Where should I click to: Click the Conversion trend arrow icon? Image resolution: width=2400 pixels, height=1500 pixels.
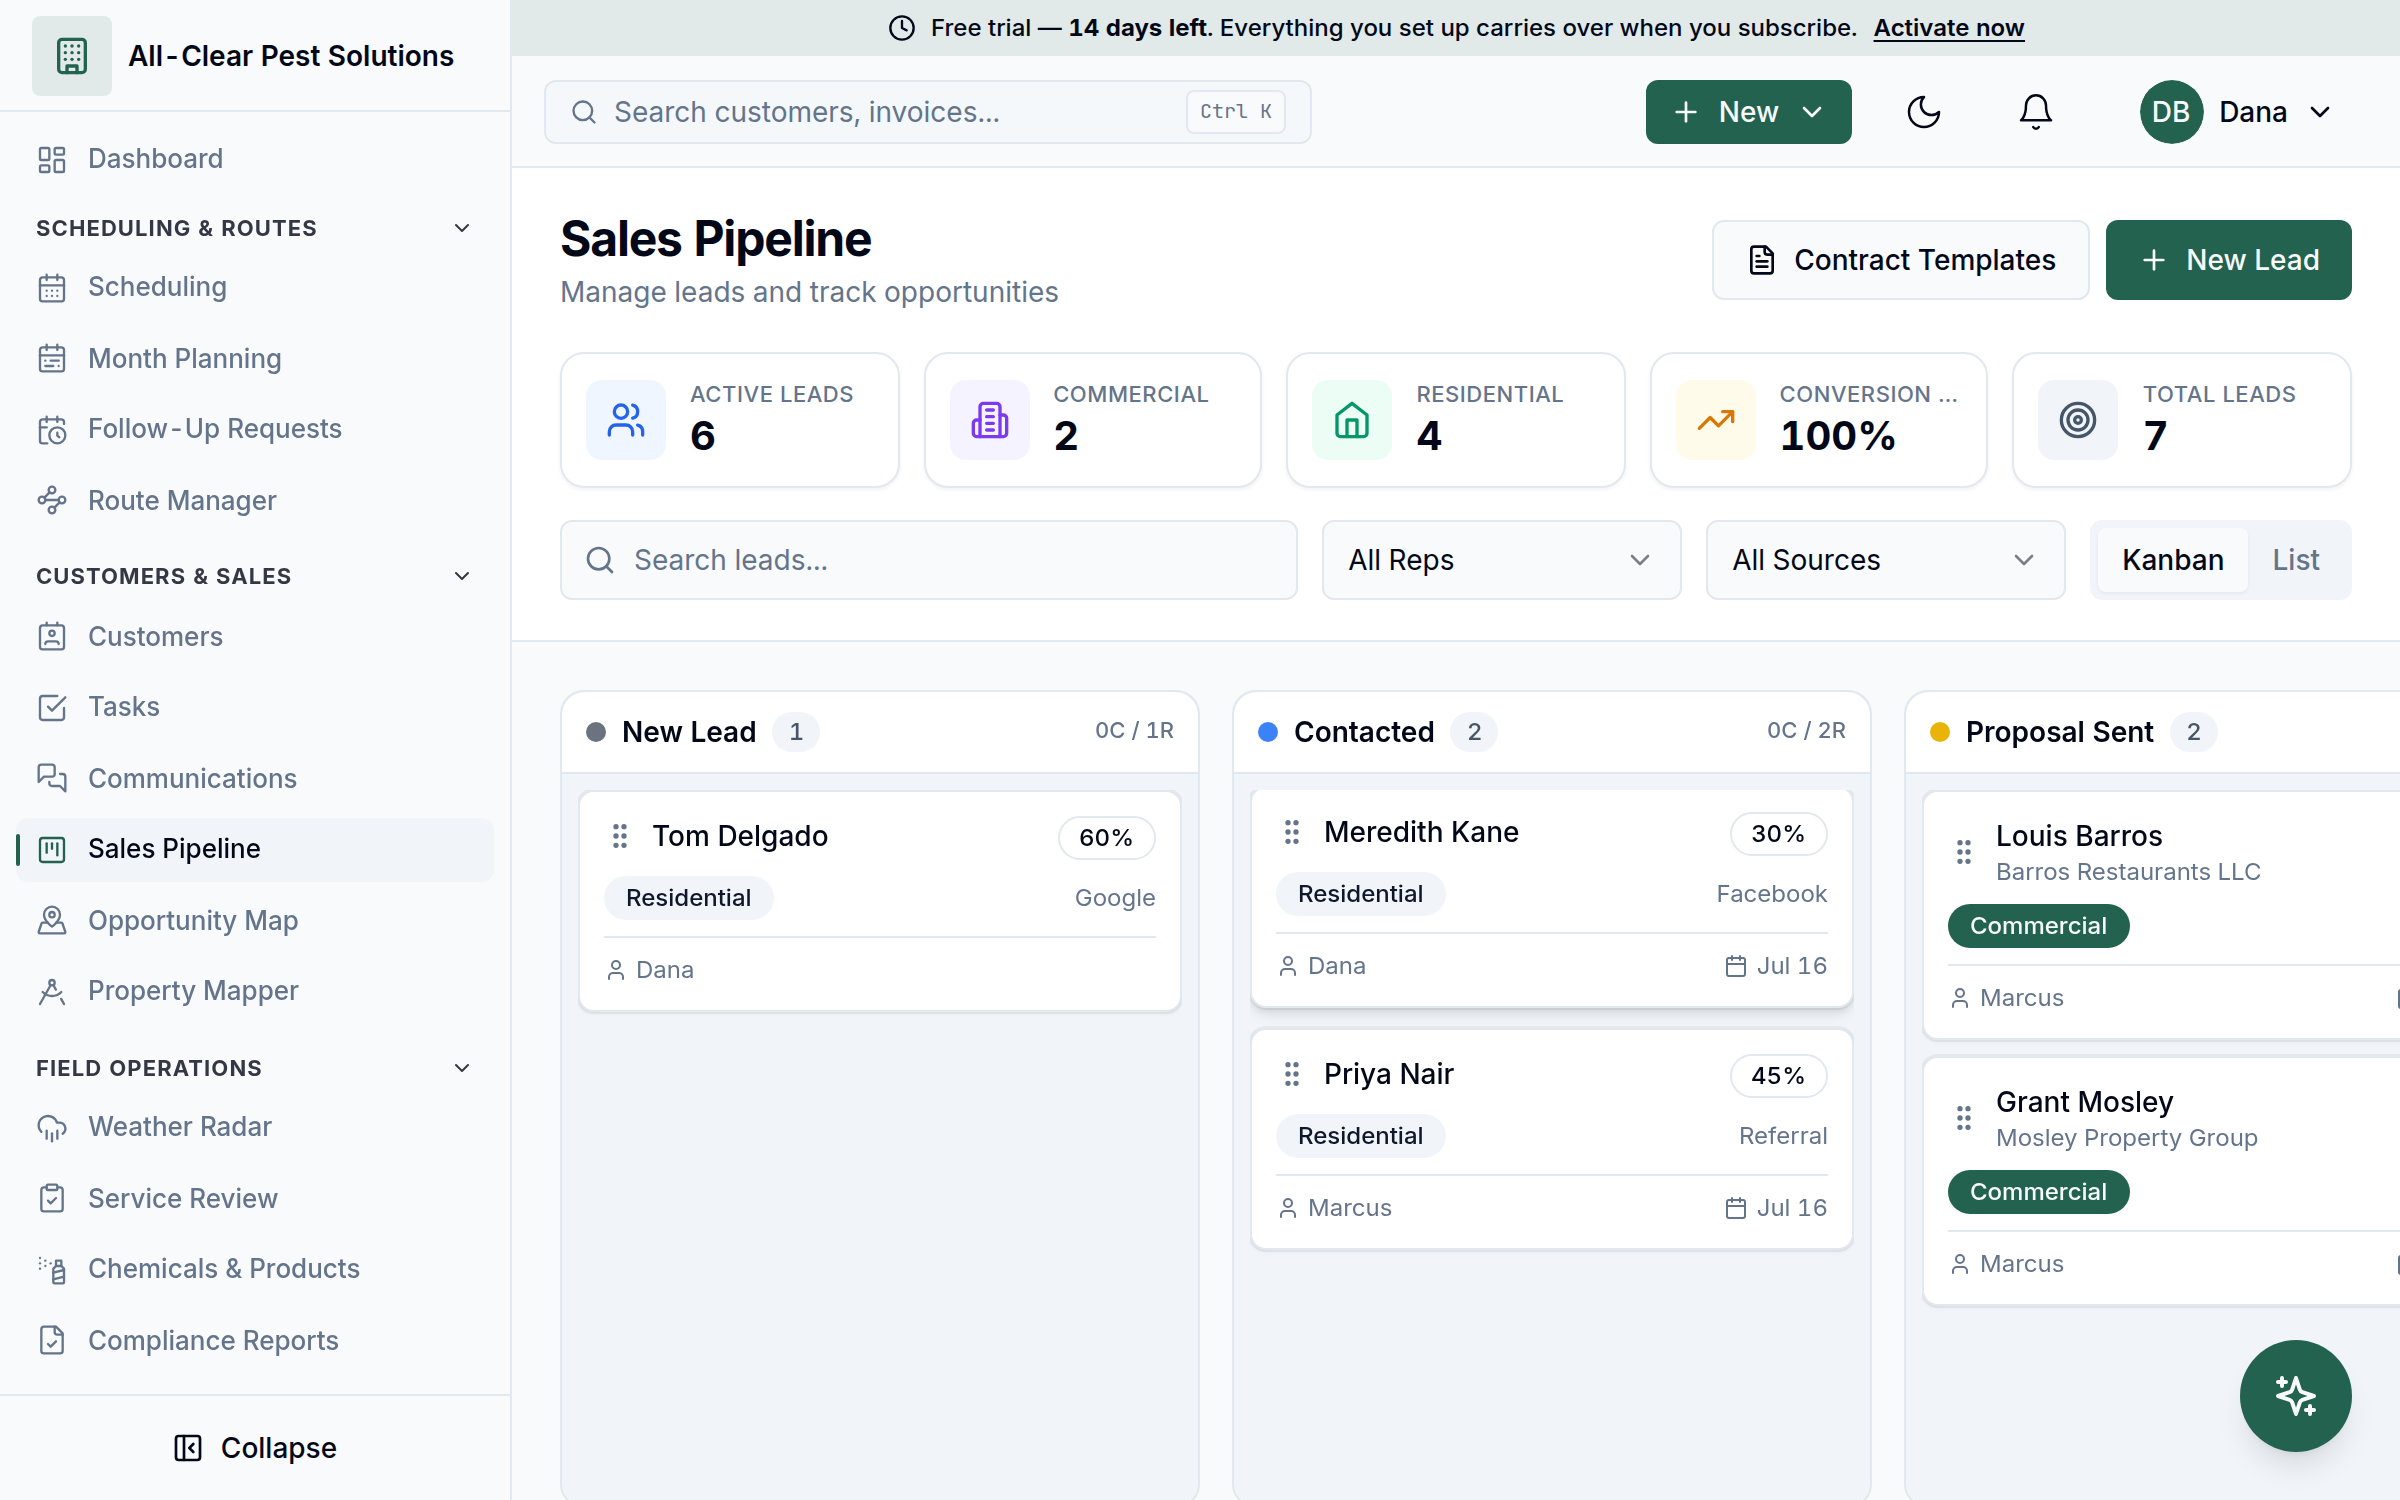click(1716, 420)
